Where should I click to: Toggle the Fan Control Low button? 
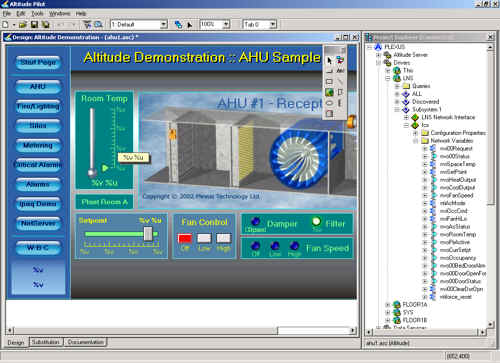(204, 238)
